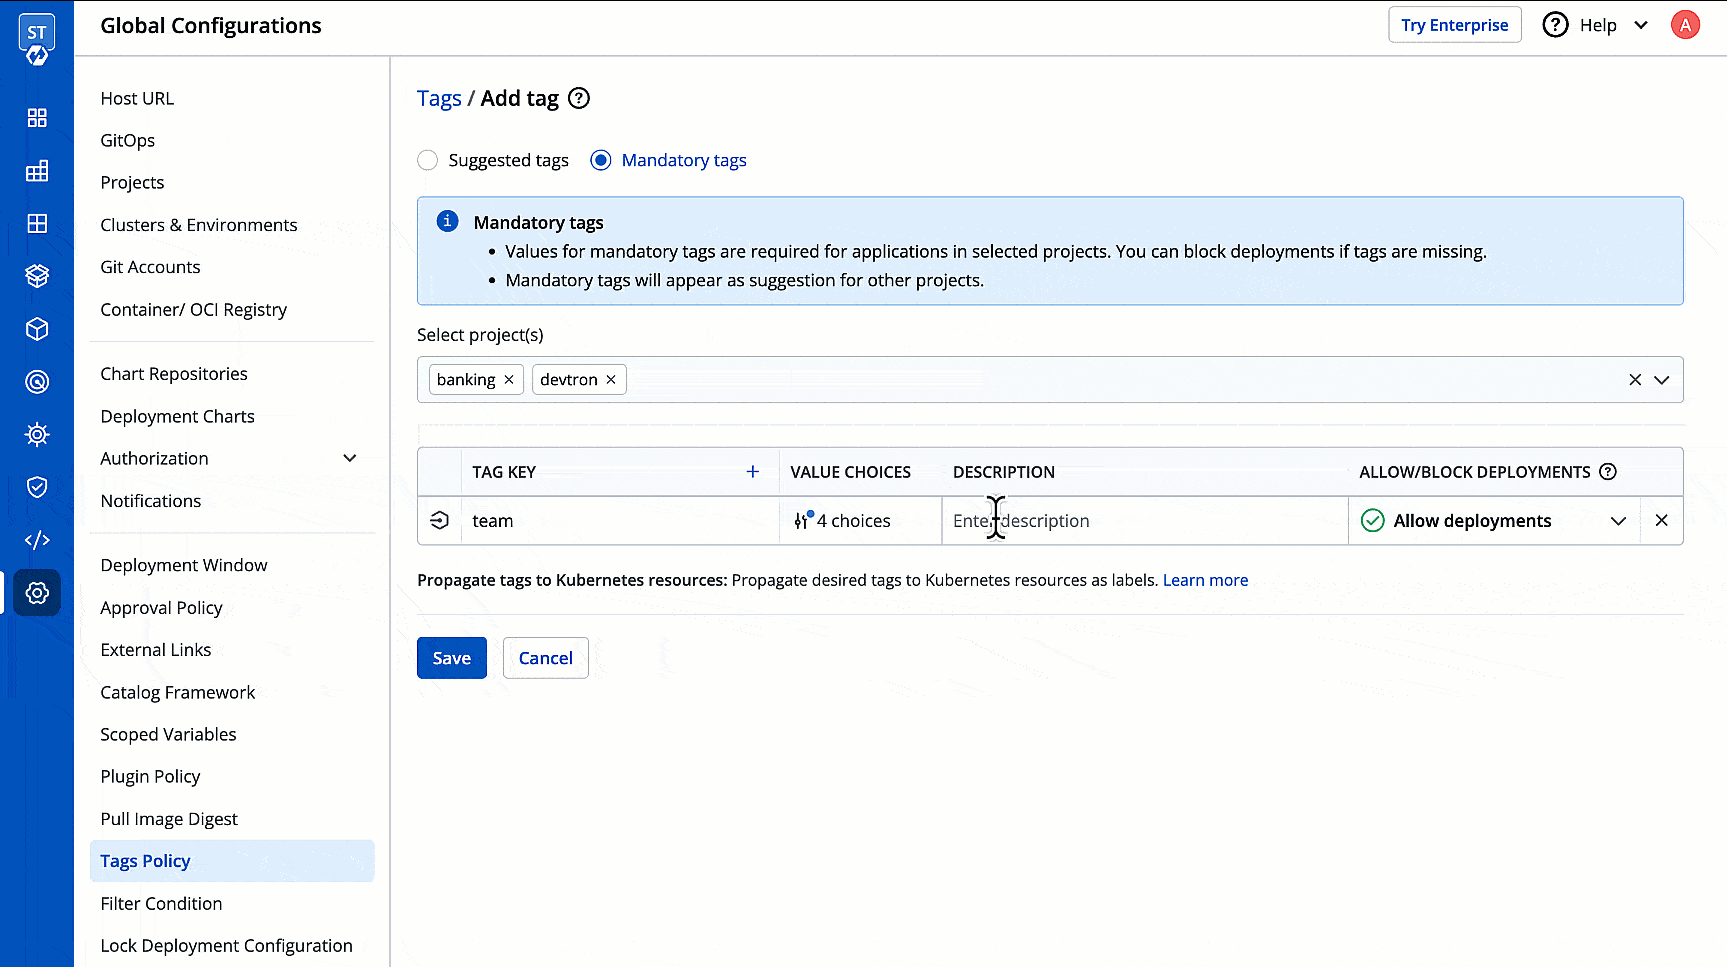Click the stacked layers sidebar icon

click(37, 276)
